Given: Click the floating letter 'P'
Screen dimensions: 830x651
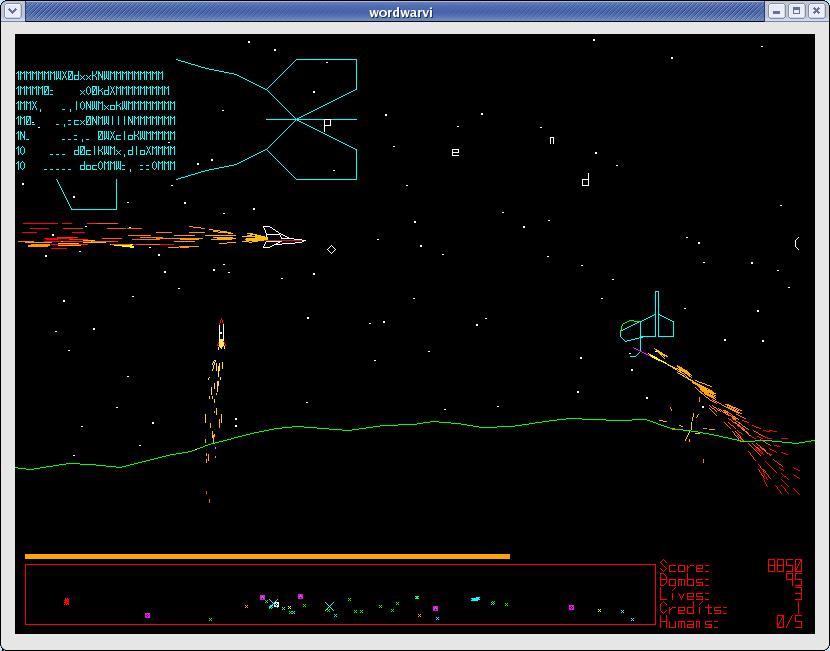Looking at the screenshot, I should [327, 125].
